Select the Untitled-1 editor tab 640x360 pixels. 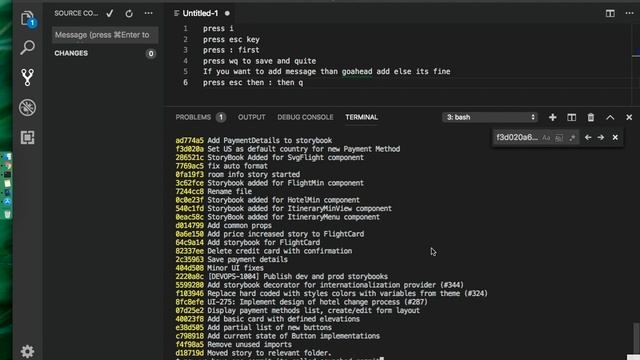click(x=200, y=13)
